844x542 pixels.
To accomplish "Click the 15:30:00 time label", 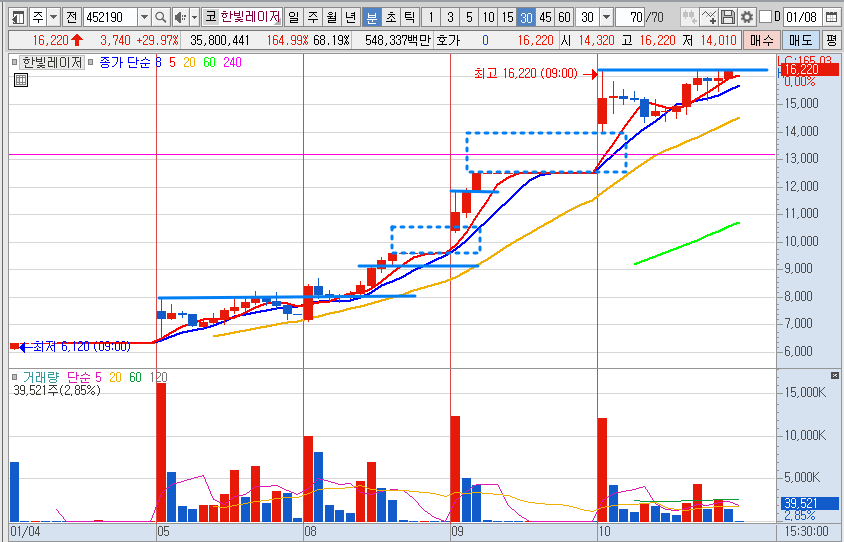I will coord(806,532).
